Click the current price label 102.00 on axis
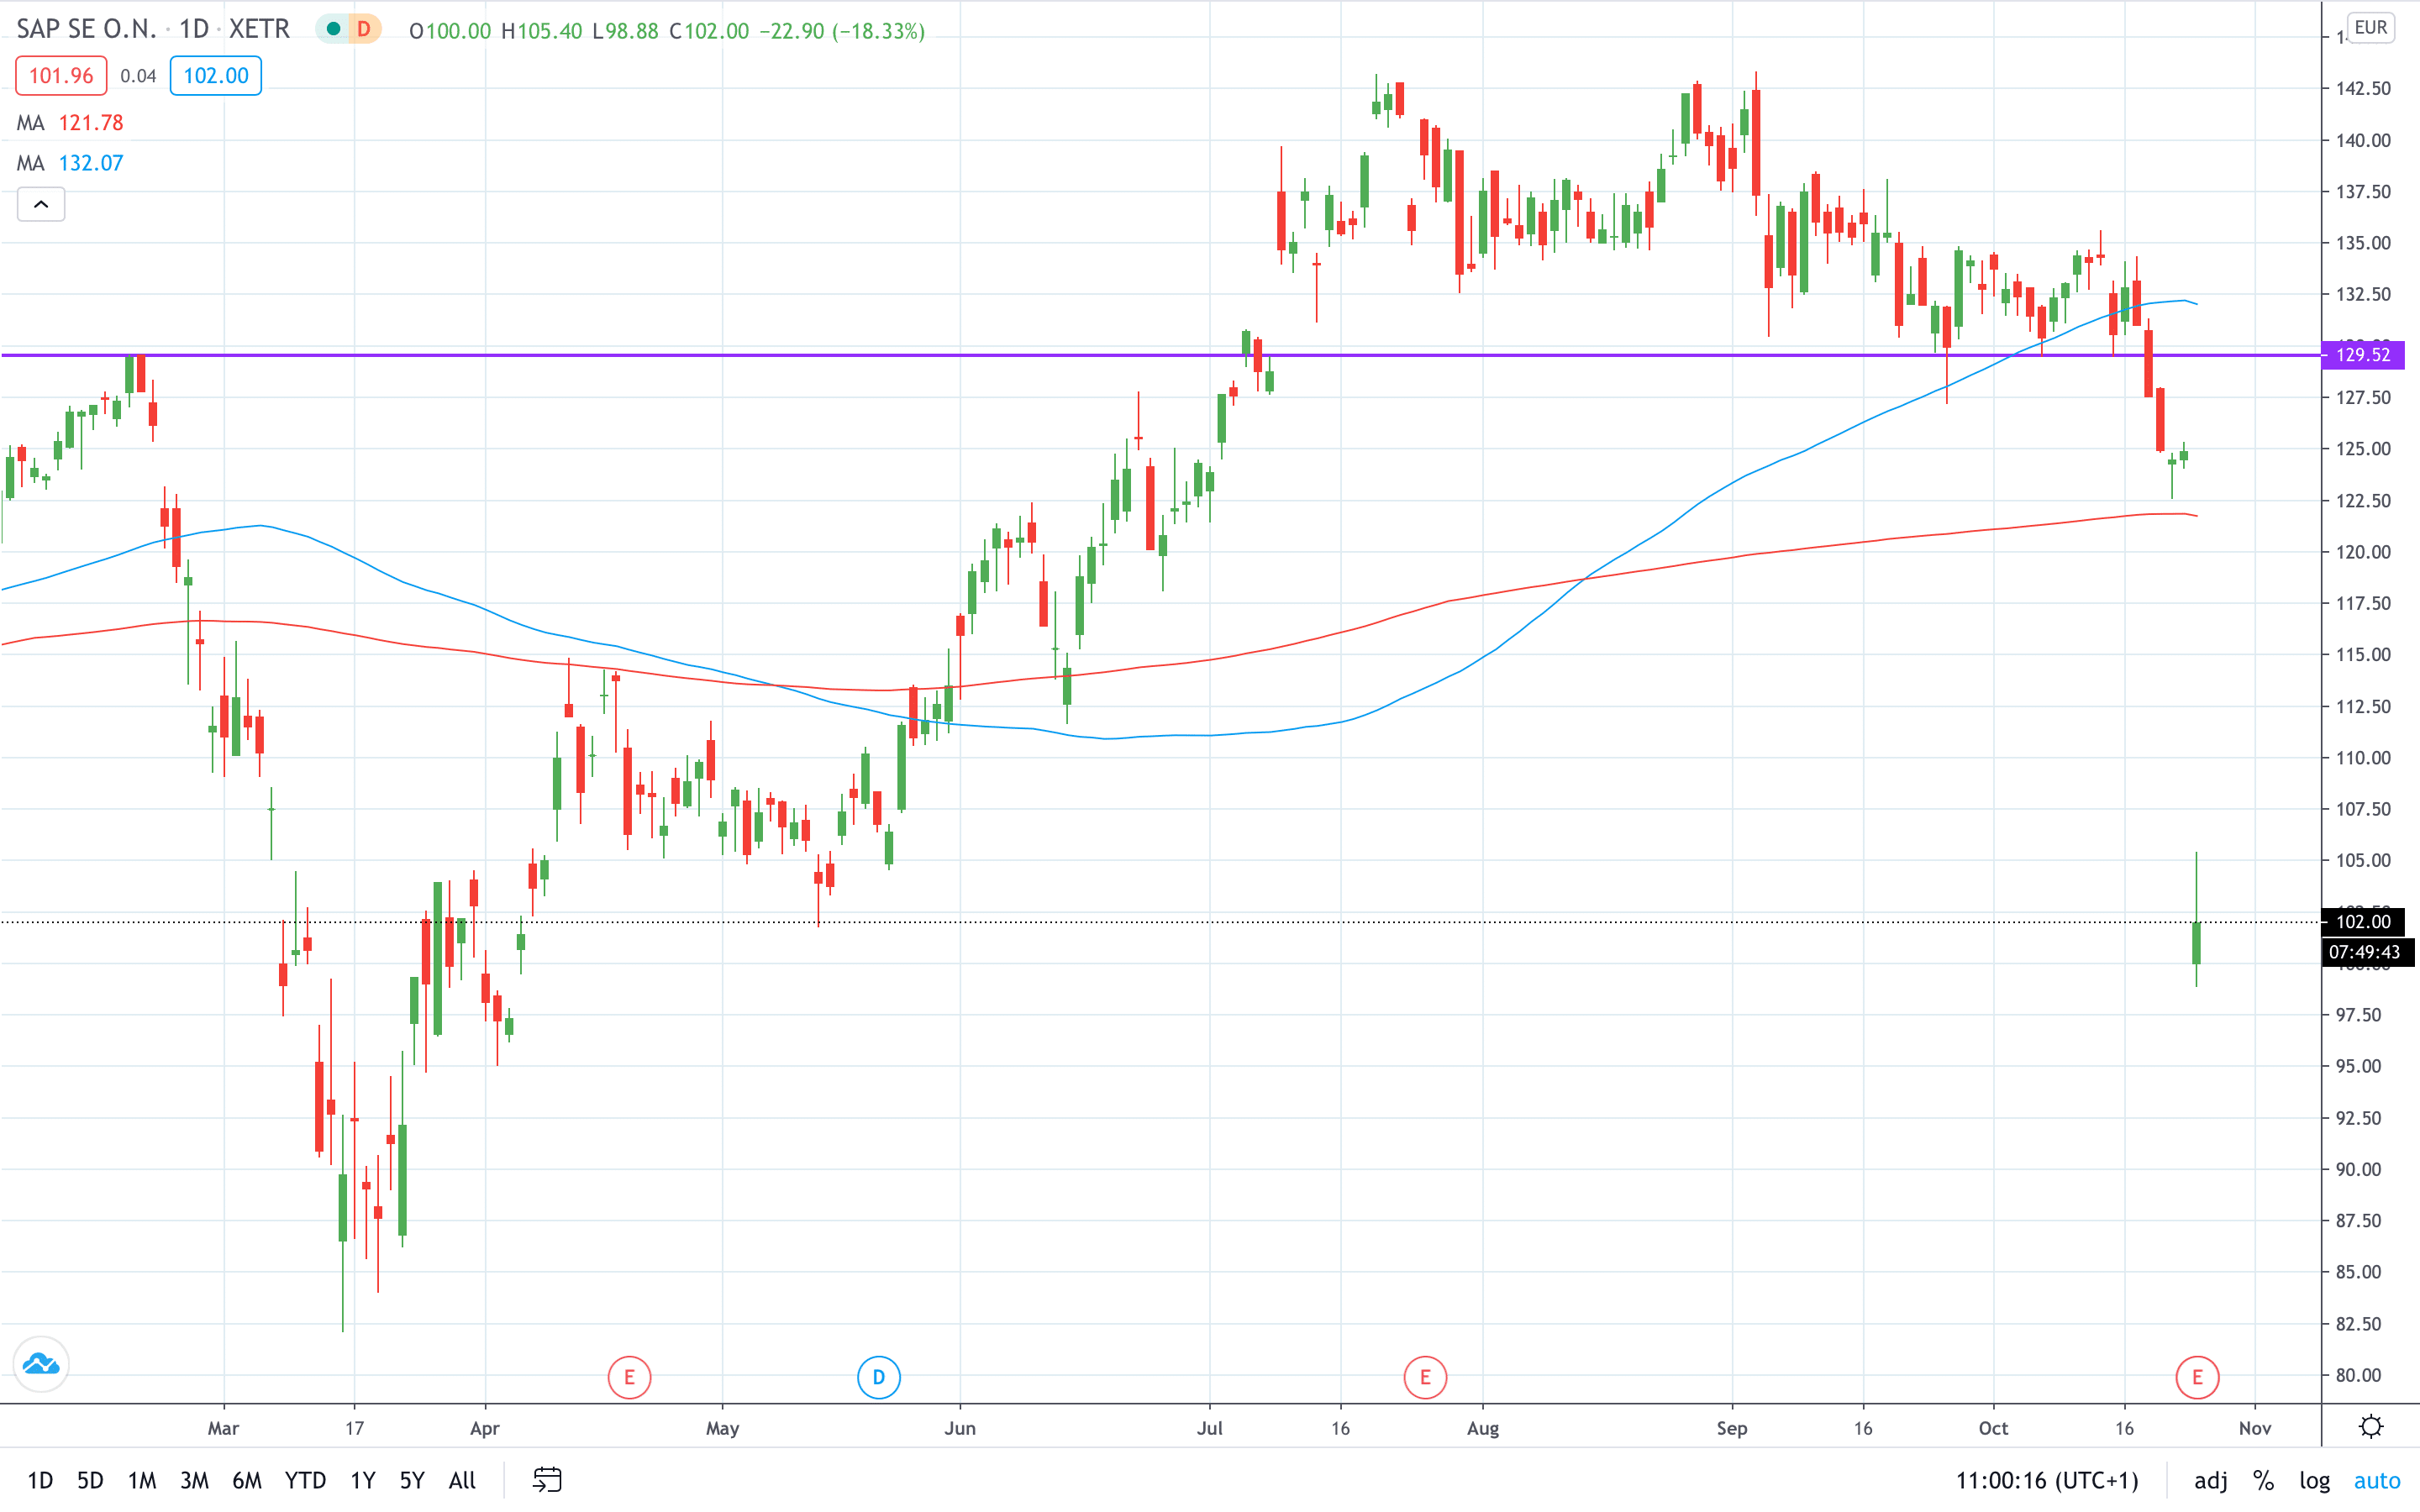Image resolution: width=2420 pixels, height=1512 pixels. [2362, 921]
